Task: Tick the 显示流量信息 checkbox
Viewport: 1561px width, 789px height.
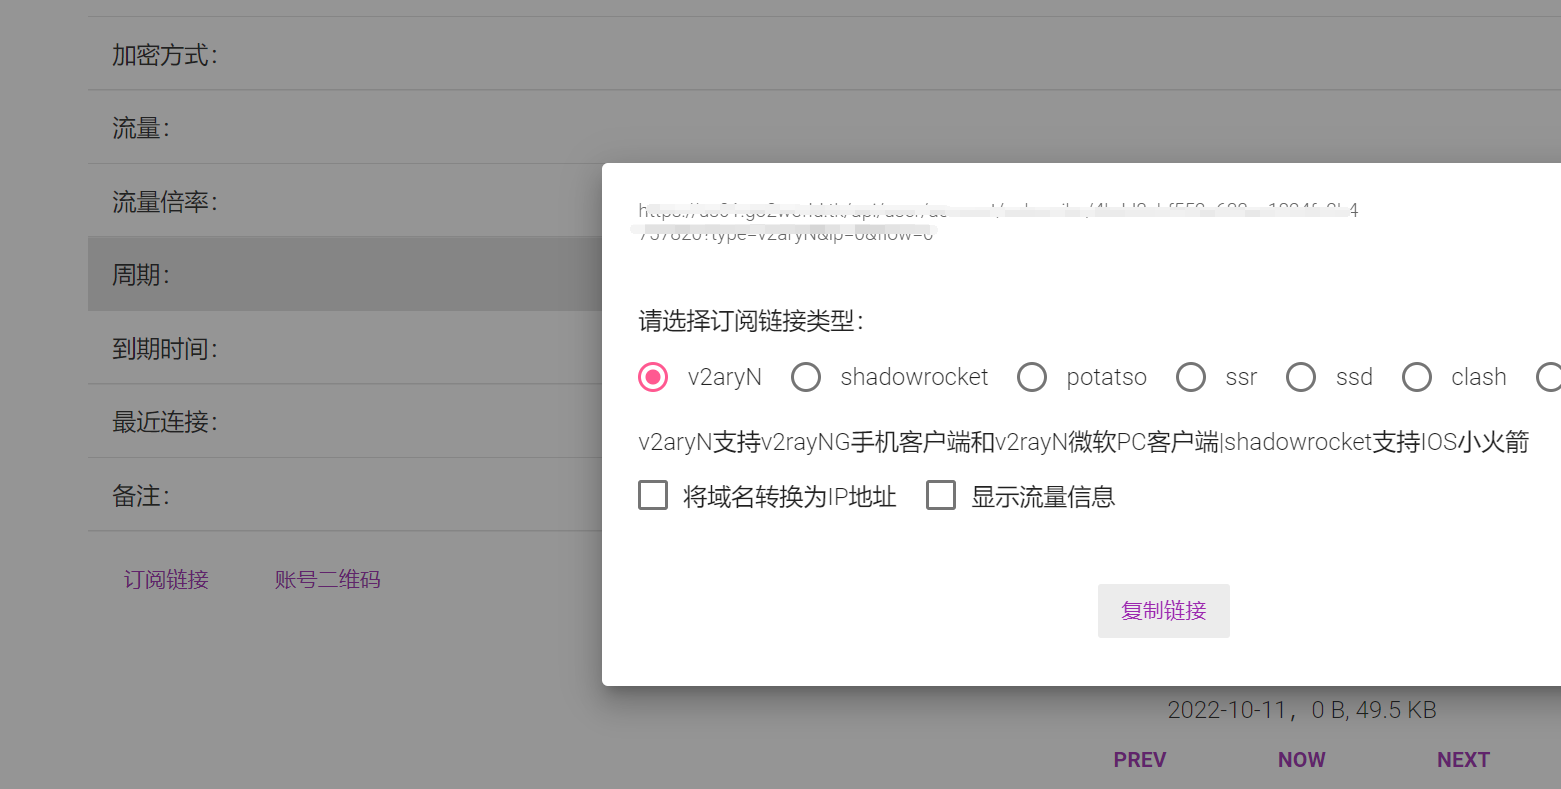Action: [x=941, y=496]
